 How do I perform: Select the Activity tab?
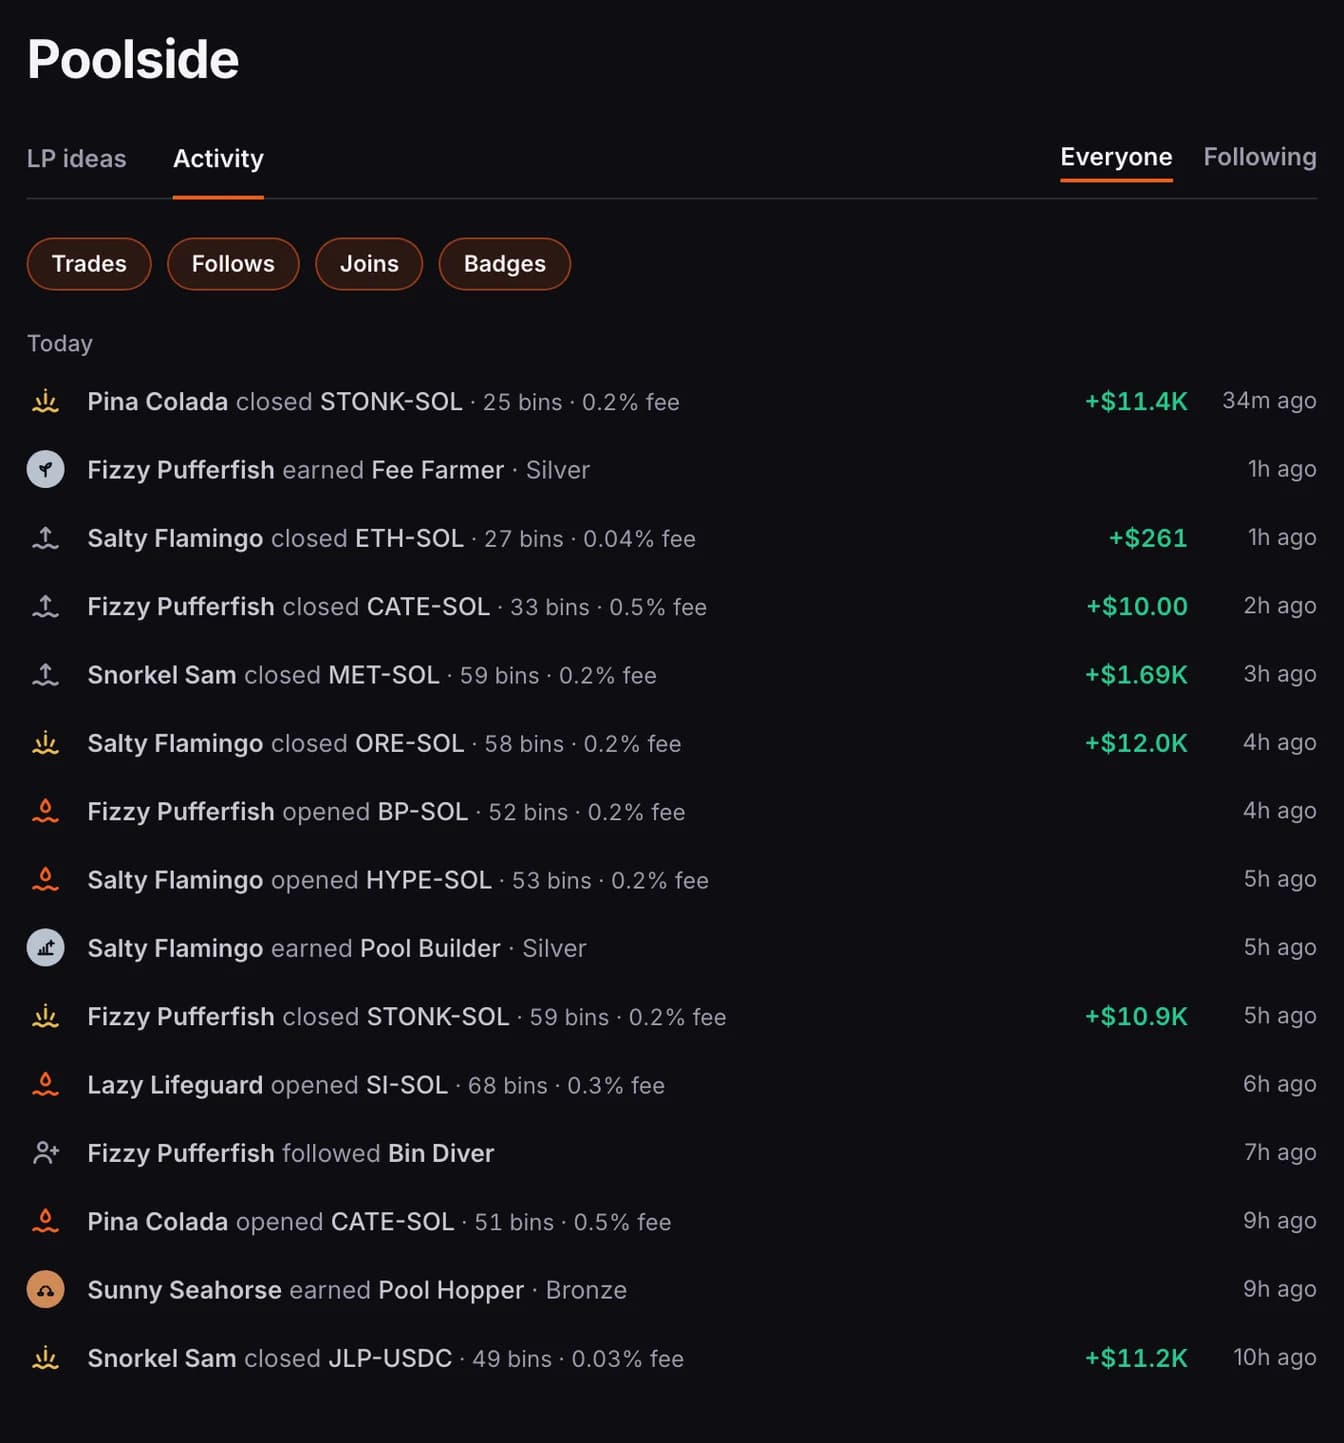(218, 159)
